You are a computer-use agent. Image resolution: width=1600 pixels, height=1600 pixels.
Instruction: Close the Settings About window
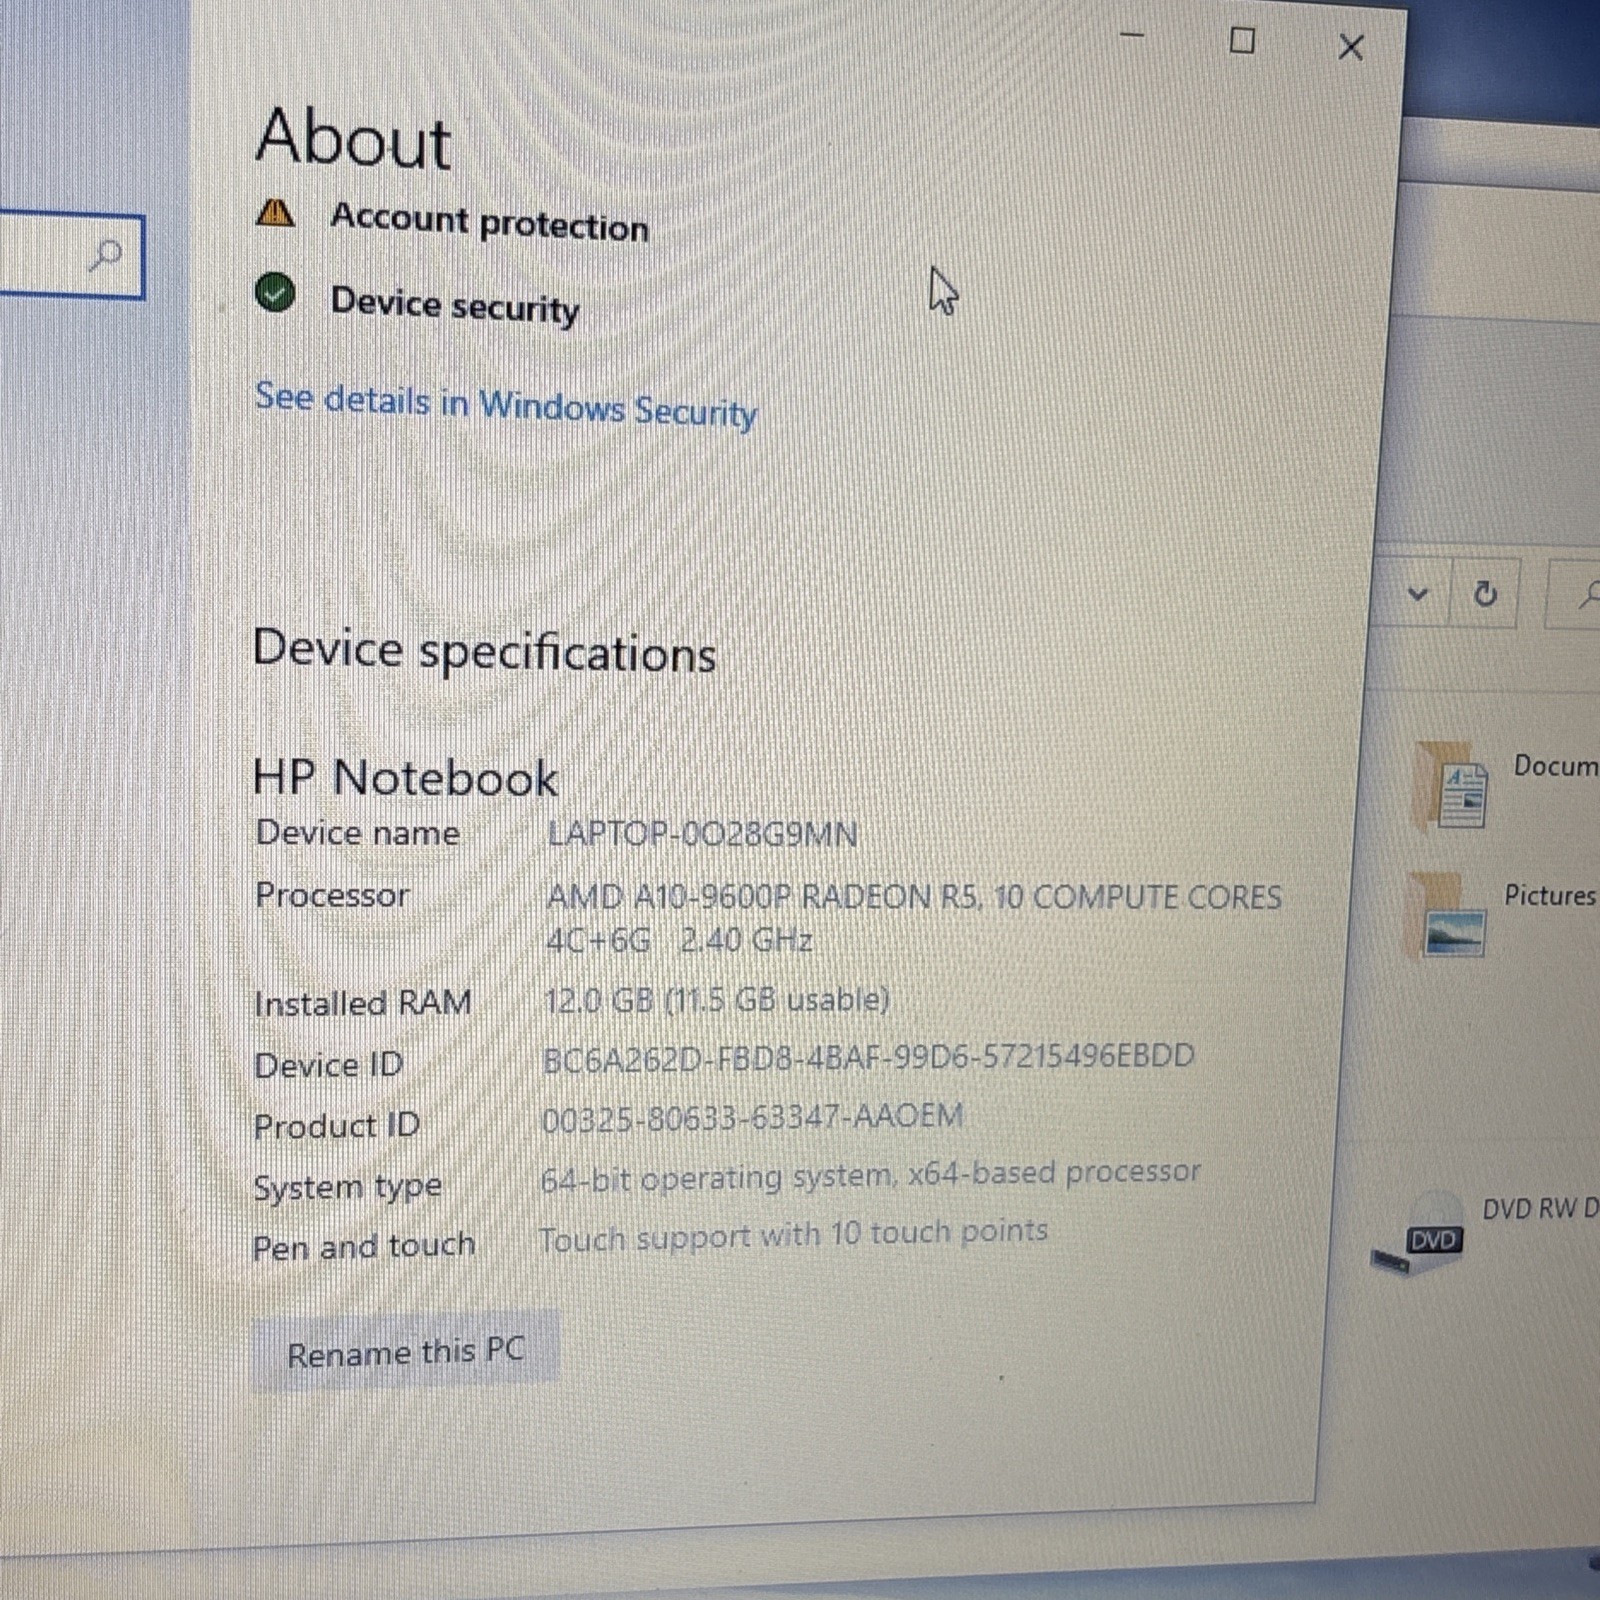point(1351,47)
